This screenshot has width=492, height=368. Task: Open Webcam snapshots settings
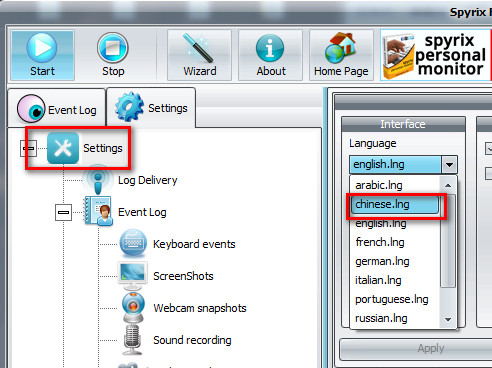click(200, 308)
